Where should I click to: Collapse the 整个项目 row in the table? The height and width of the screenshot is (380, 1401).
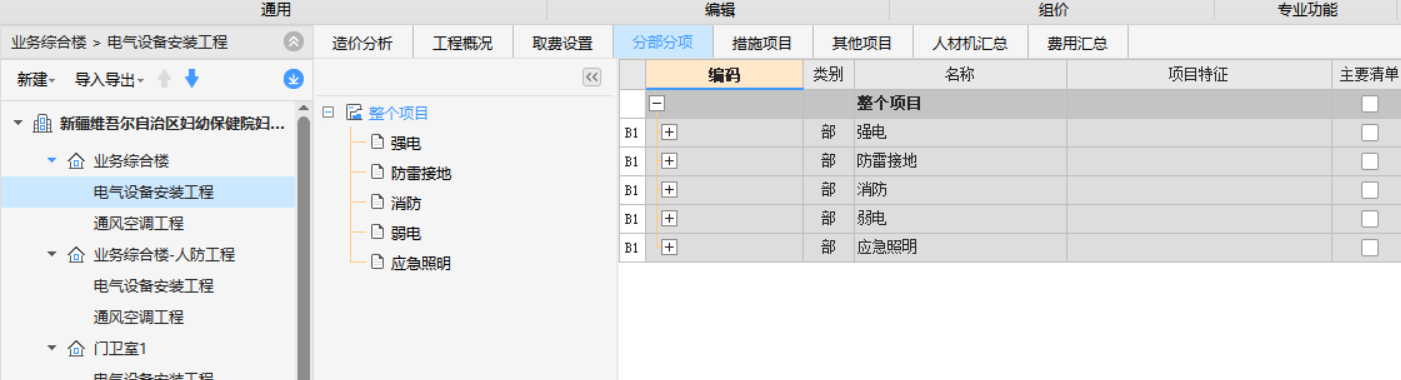pos(658,103)
